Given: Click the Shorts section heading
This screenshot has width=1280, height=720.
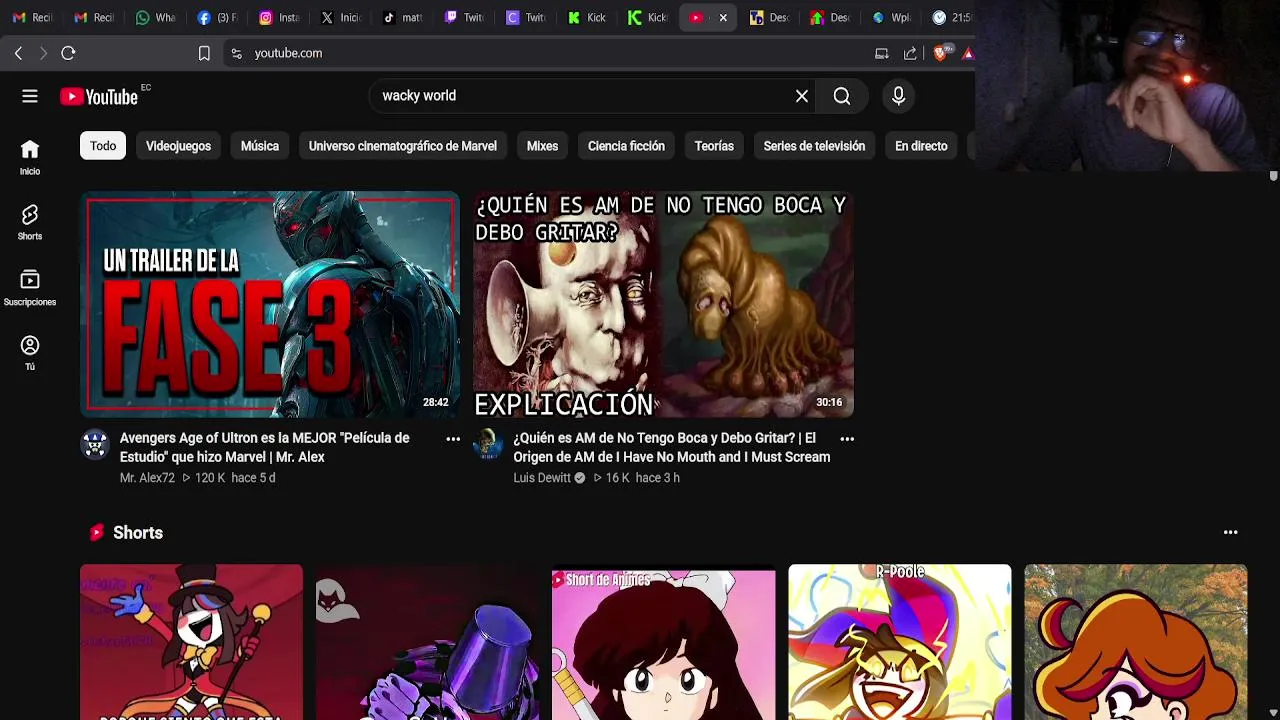Looking at the screenshot, I should coord(138,533).
